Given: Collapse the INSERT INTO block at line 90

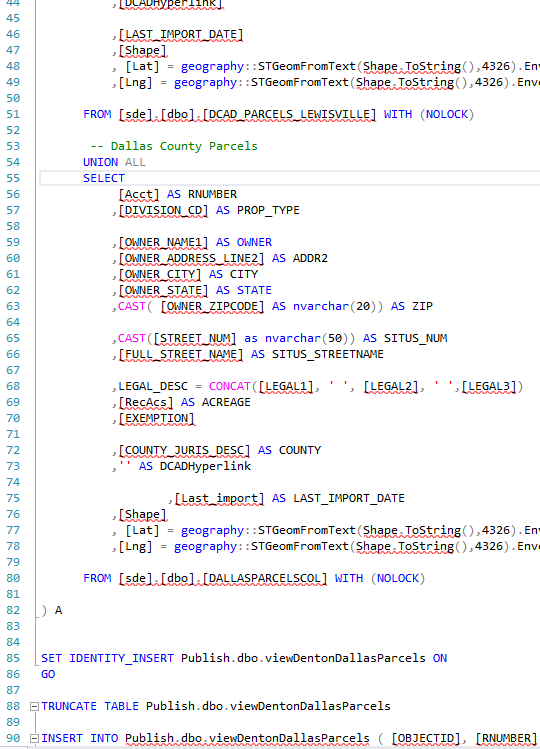Looking at the screenshot, I should [x=34, y=738].
